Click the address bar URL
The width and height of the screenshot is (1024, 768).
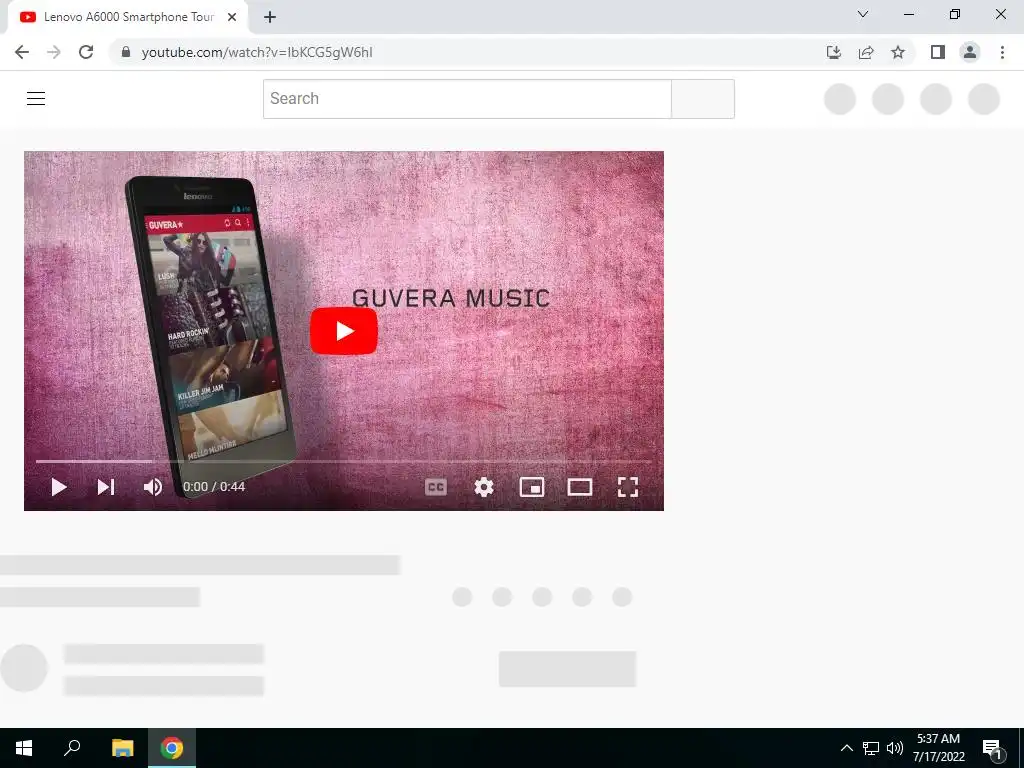pyautogui.click(x=257, y=52)
